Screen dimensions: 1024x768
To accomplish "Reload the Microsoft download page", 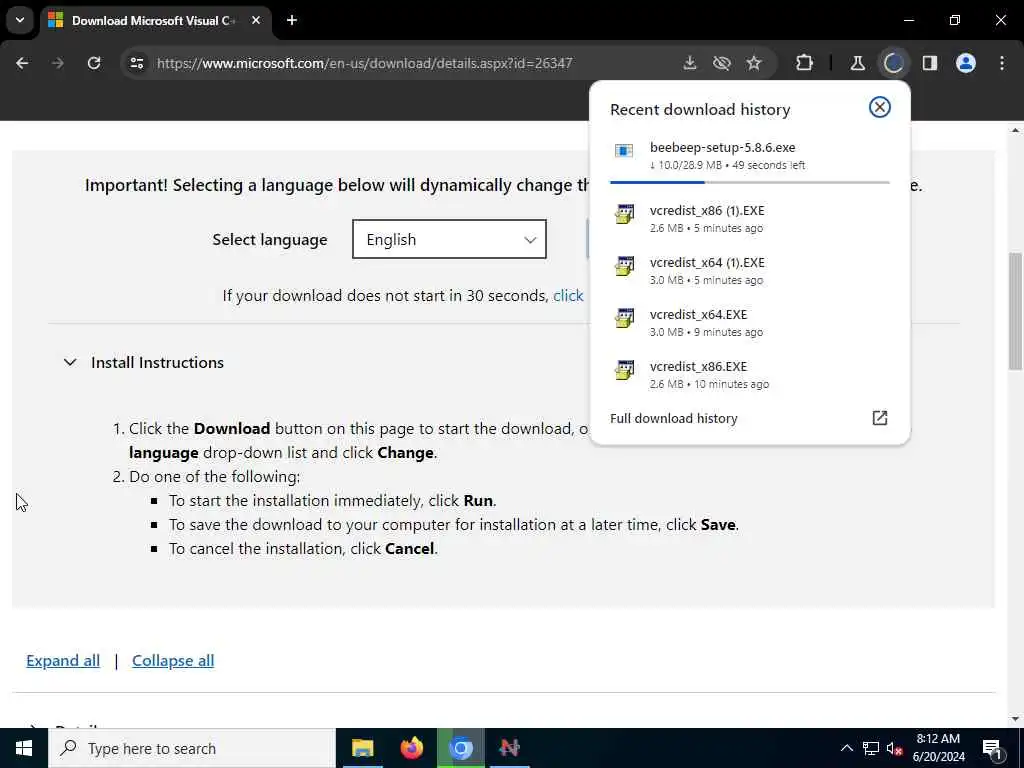I will 94,63.
